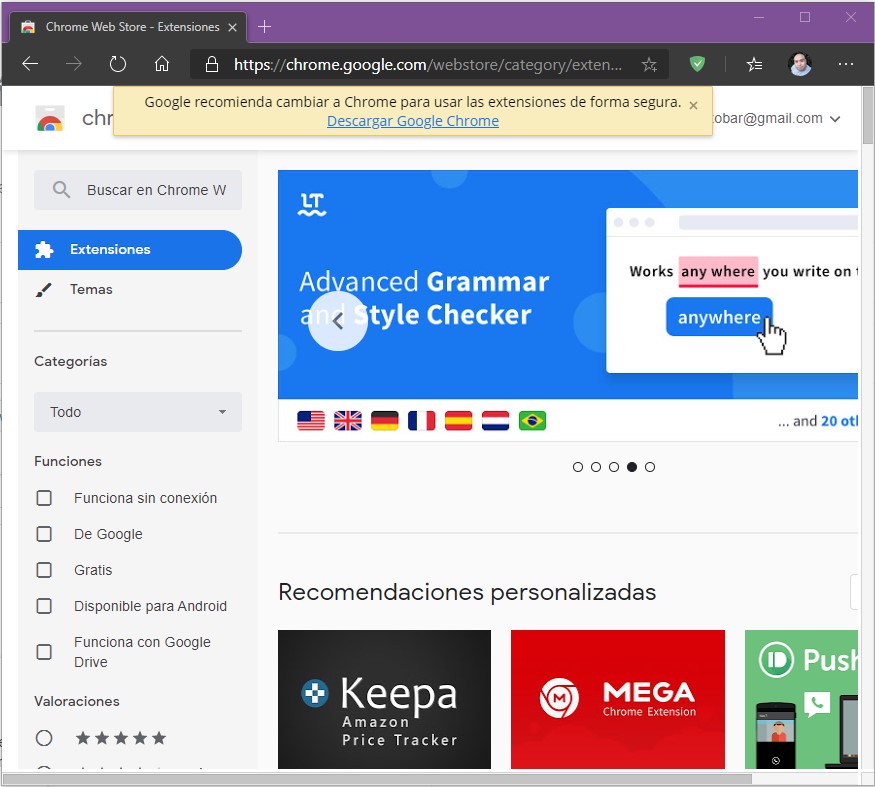Bookmark page with address bar star
The height and width of the screenshot is (787, 875).
pyautogui.click(x=649, y=64)
